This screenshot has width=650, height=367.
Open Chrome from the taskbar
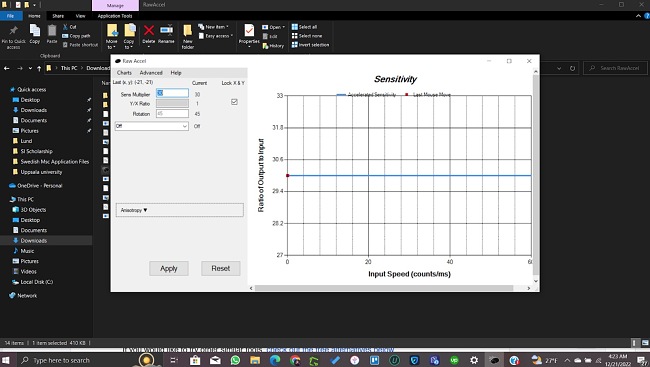(x=295, y=360)
